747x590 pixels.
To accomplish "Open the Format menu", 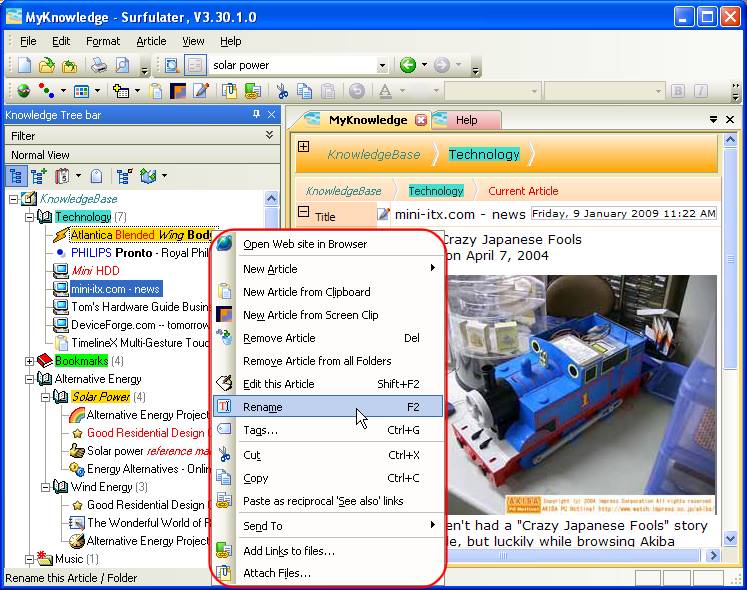I will point(103,41).
